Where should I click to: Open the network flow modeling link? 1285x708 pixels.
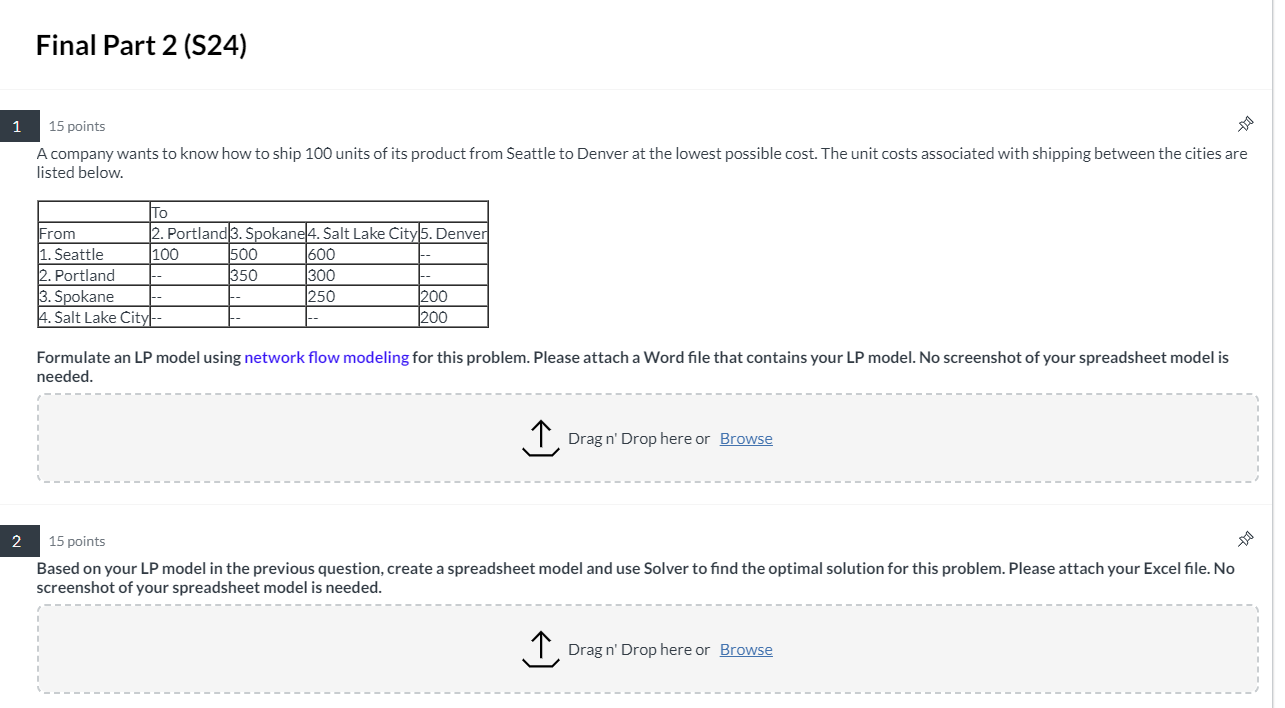(326, 356)
